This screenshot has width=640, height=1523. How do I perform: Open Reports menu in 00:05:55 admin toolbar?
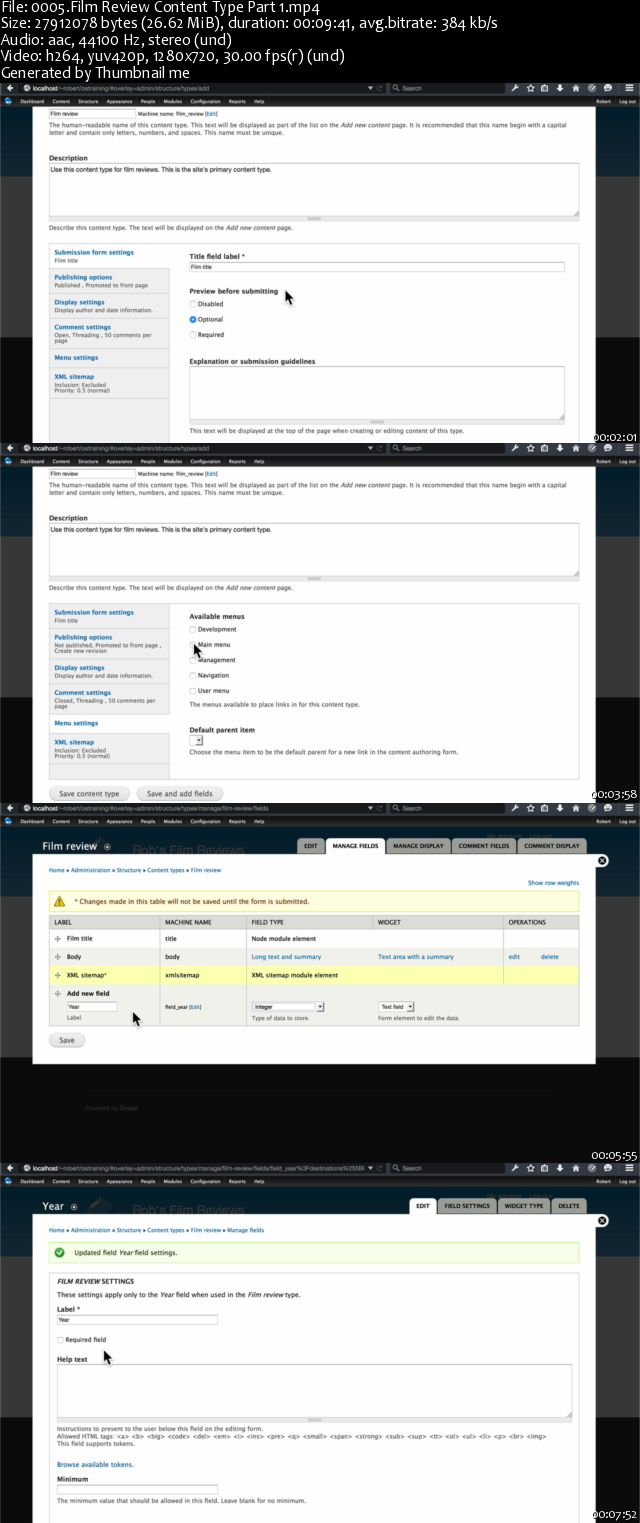click(237, 821)
